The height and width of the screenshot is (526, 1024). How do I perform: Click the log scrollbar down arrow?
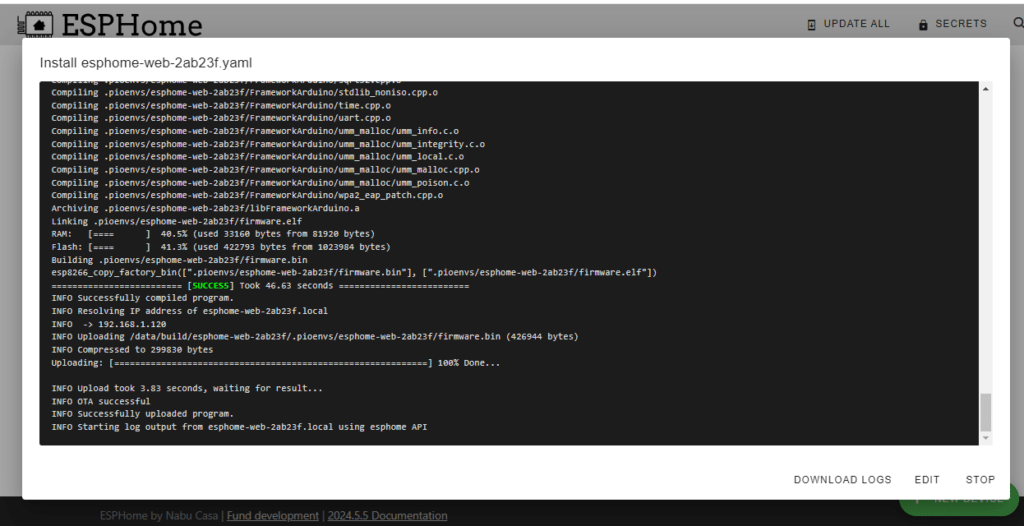(x=985, y=438)
